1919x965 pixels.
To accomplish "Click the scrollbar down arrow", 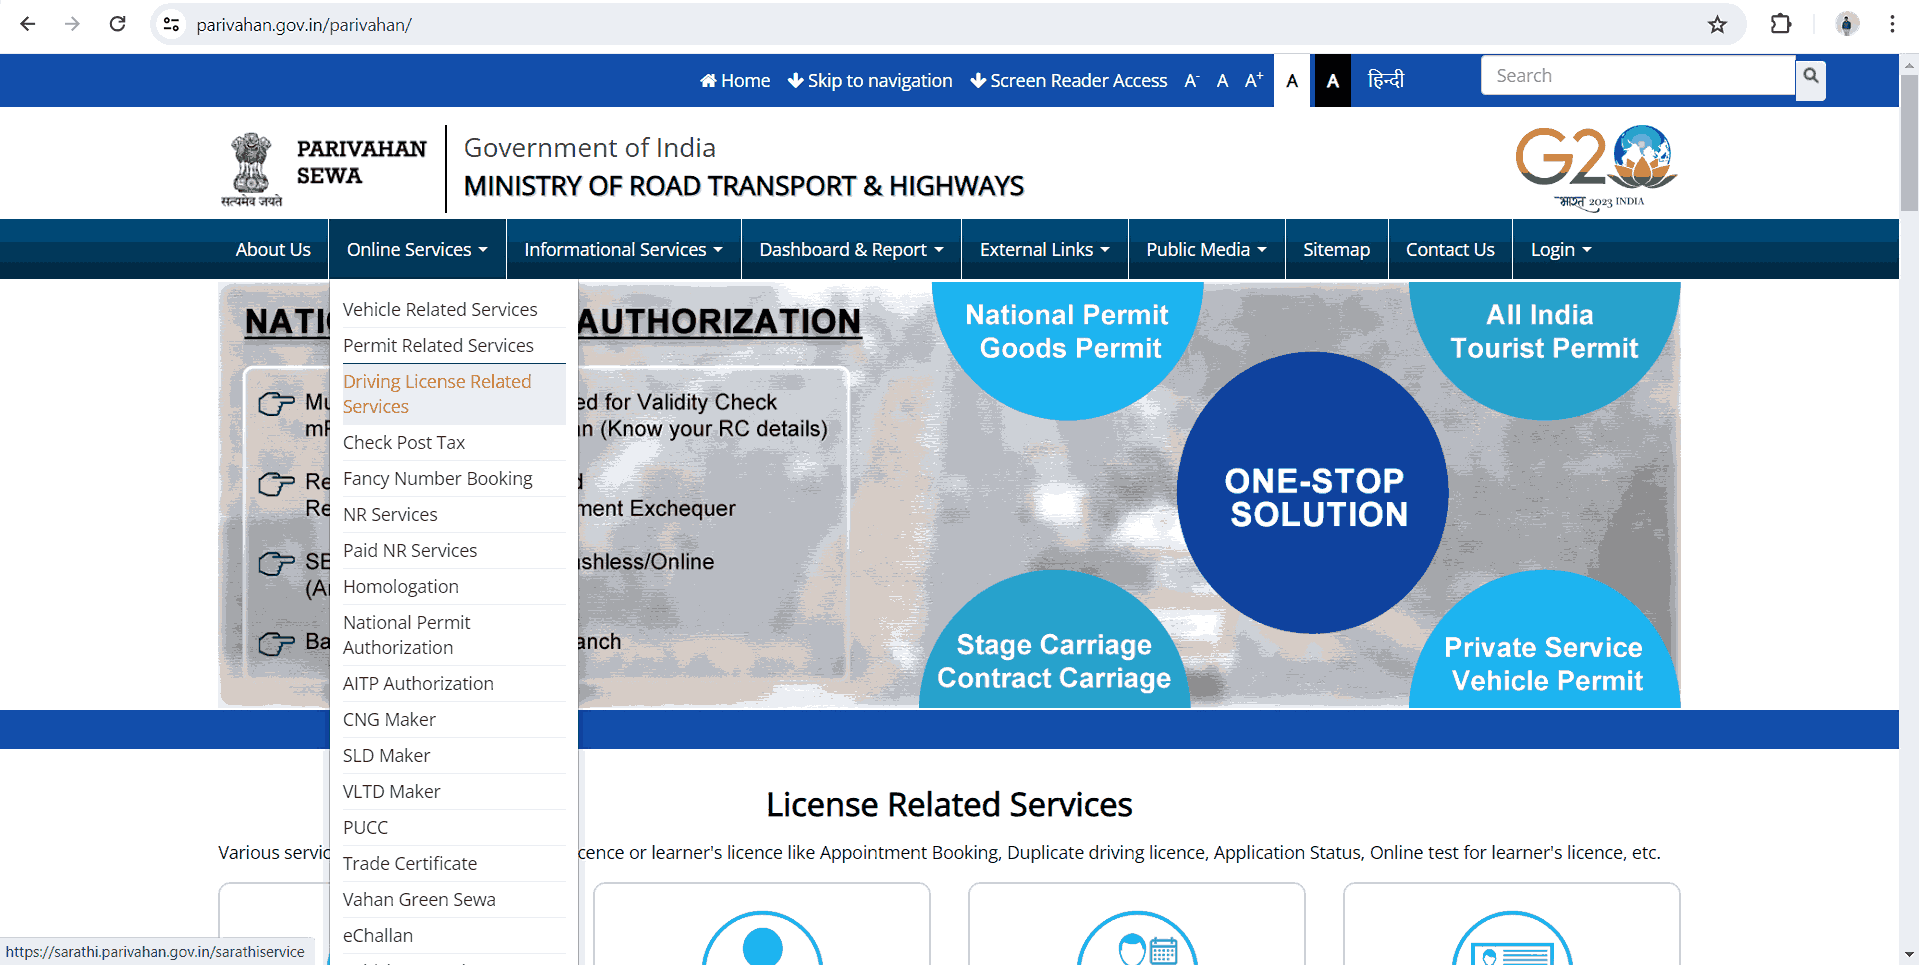I will [1909, 954].
